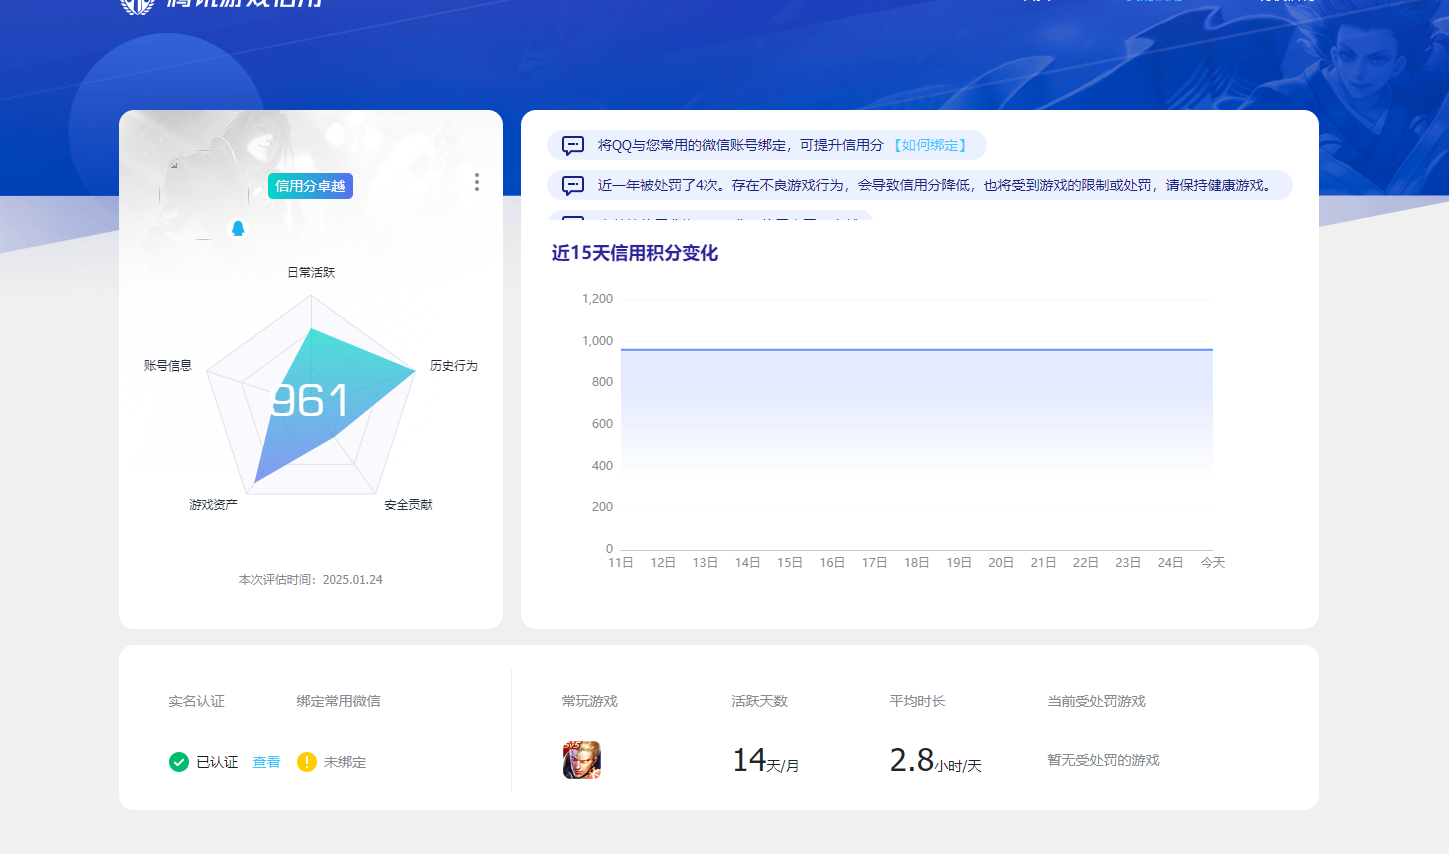Click the 已认证 status text
Viewport: 1449px width, 854px height.
(217, 762)
